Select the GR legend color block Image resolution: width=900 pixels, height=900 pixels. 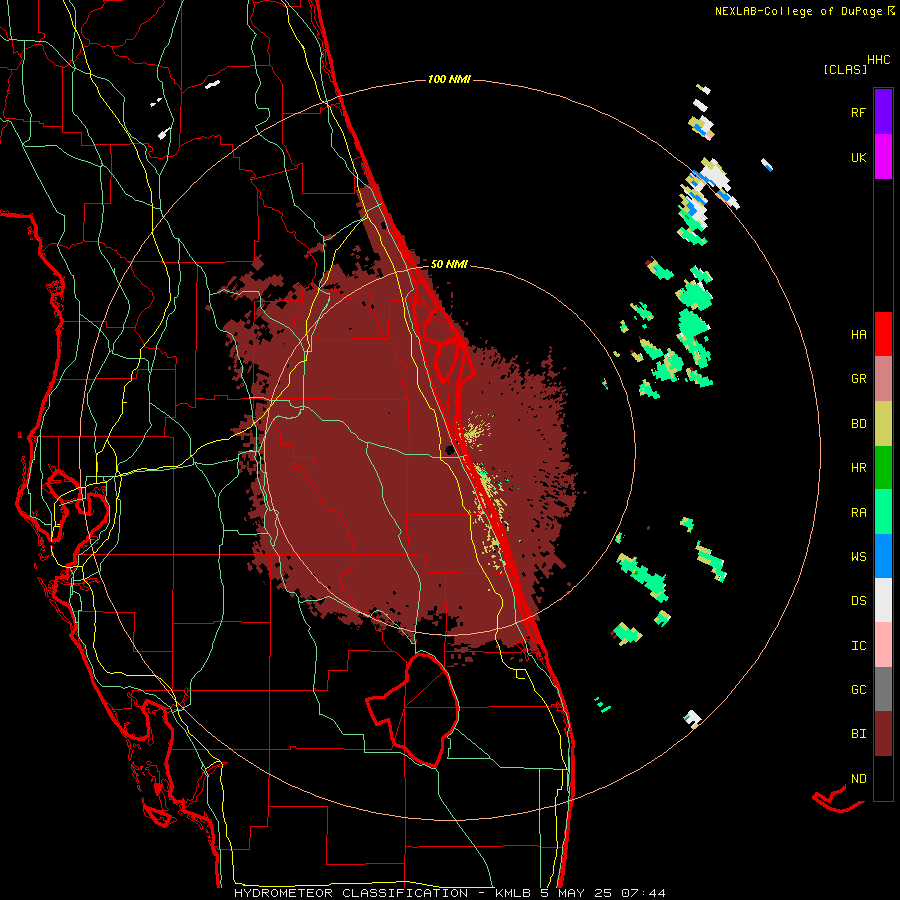(x=883, y=379)
